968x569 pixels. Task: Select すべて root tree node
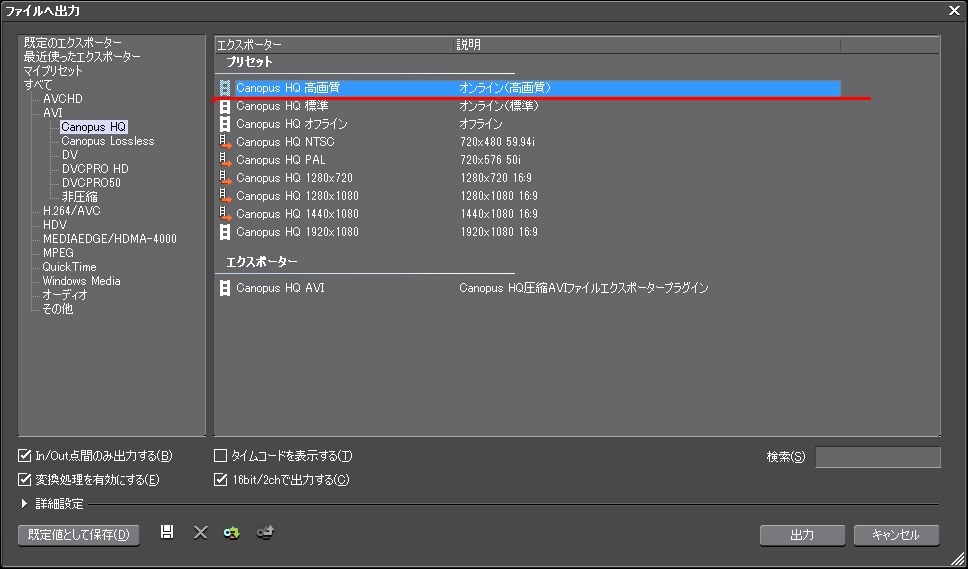coord(38,85)
